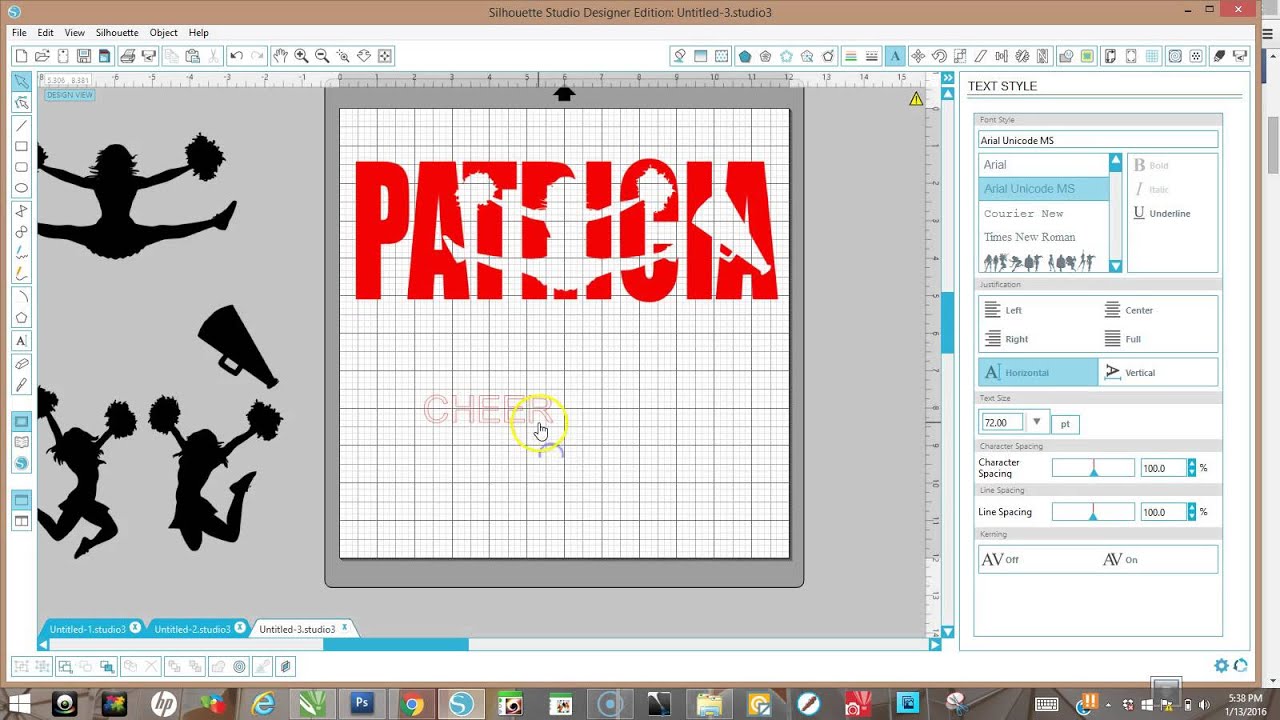Choose the Draw a Regular Polygon tool
Screen dimensions: 1280x720
[x=21, y=318]
